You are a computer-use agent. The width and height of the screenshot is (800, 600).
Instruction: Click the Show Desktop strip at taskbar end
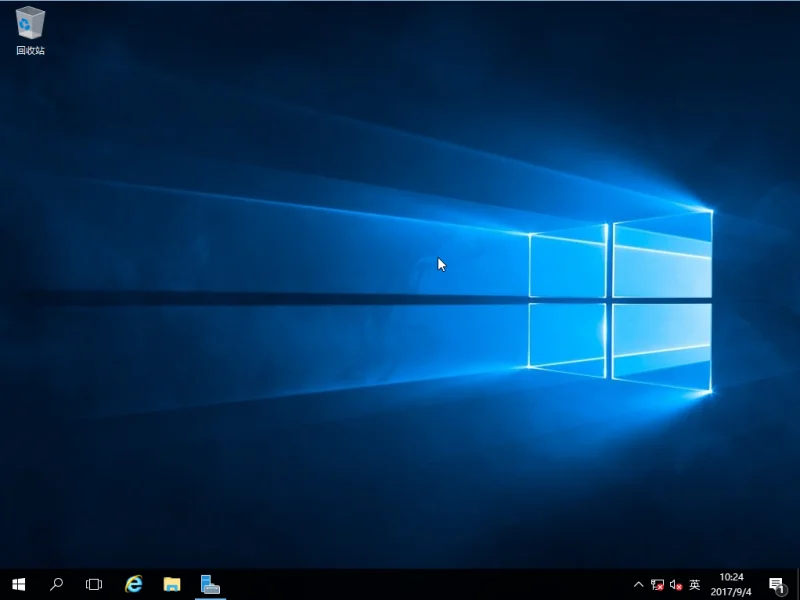coord(797,585)
